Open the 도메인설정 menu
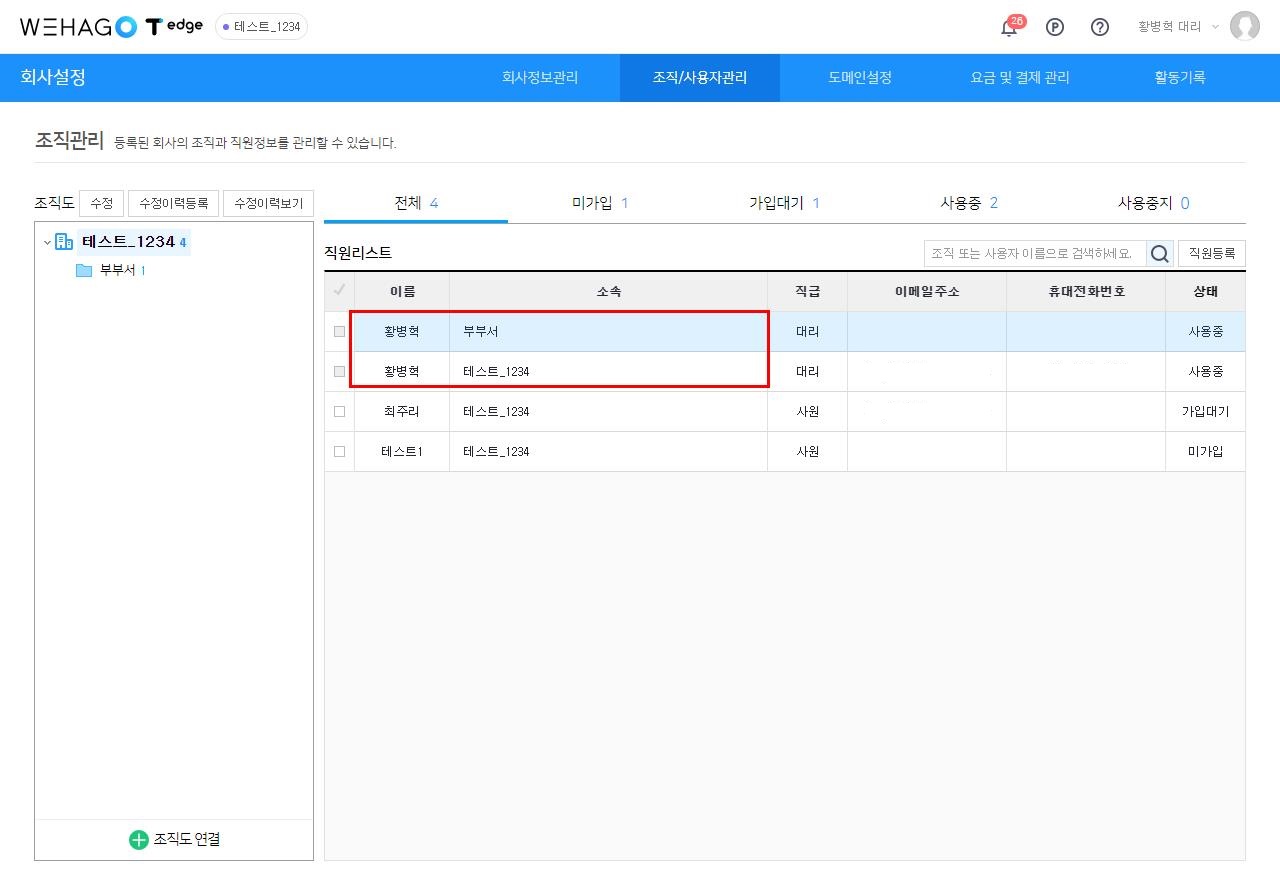 pyautogui.click(x=859, y=77)
